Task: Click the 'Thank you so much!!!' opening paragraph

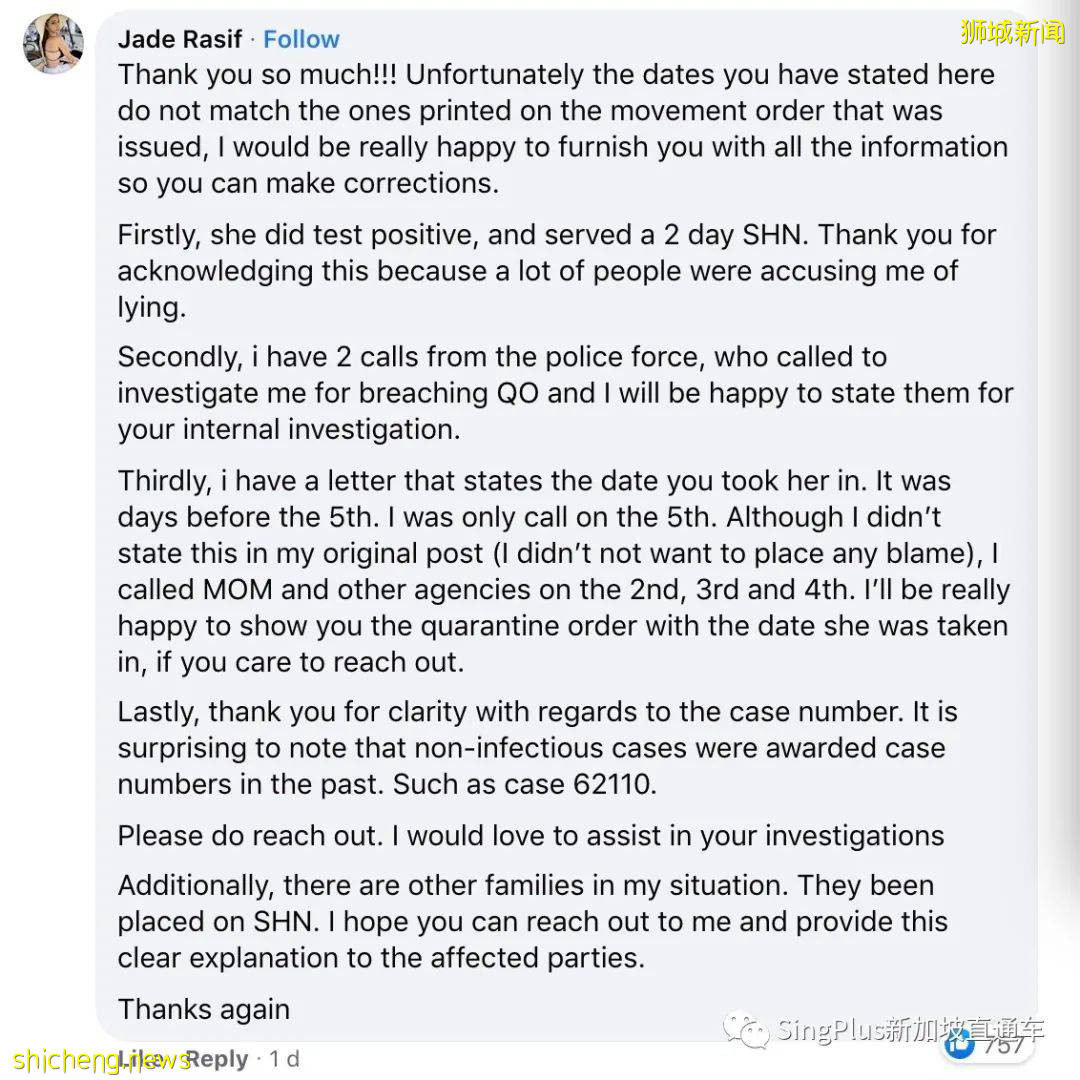Action: click(560, 129)
